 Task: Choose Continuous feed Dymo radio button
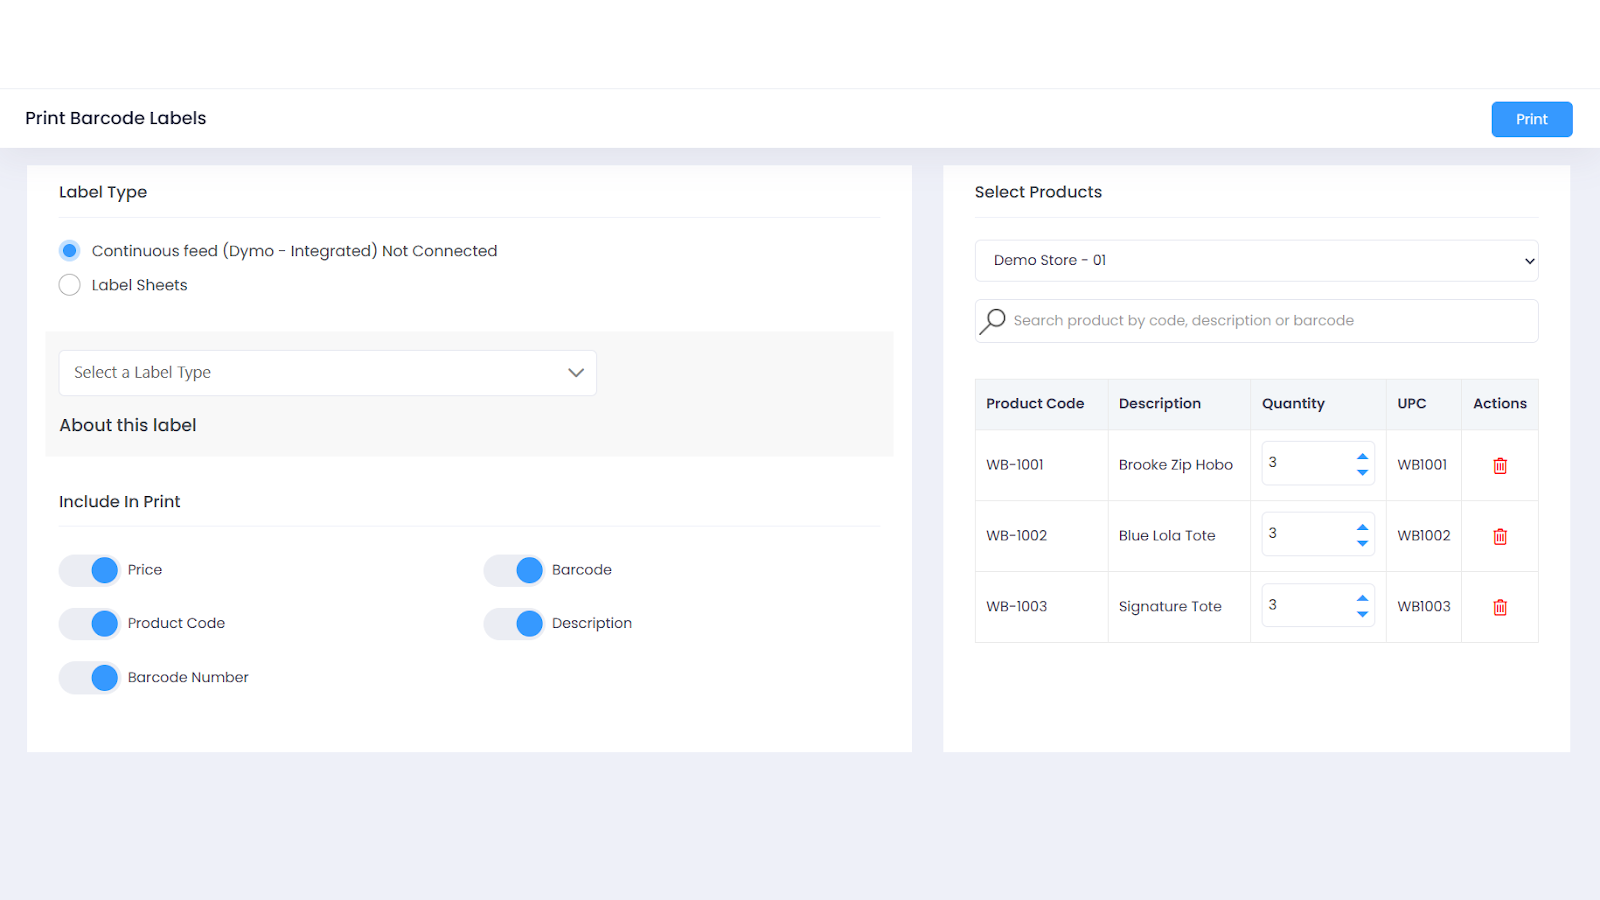pos(70,251)
